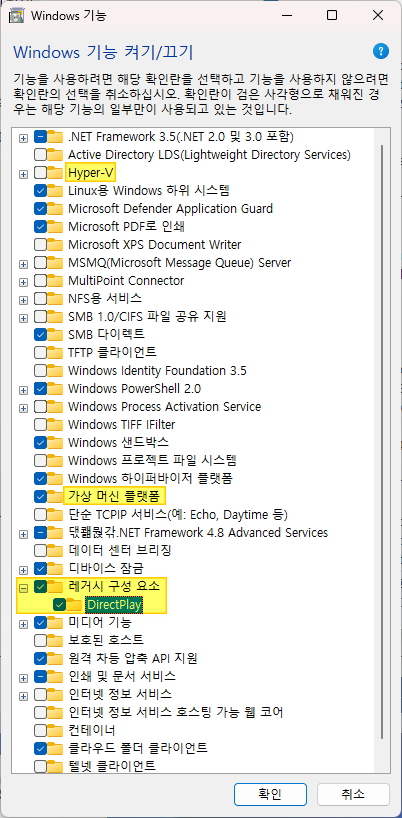Expand the Hyper-V tree node
Viewport: 402px width, 818px height.
coord(23,174)
